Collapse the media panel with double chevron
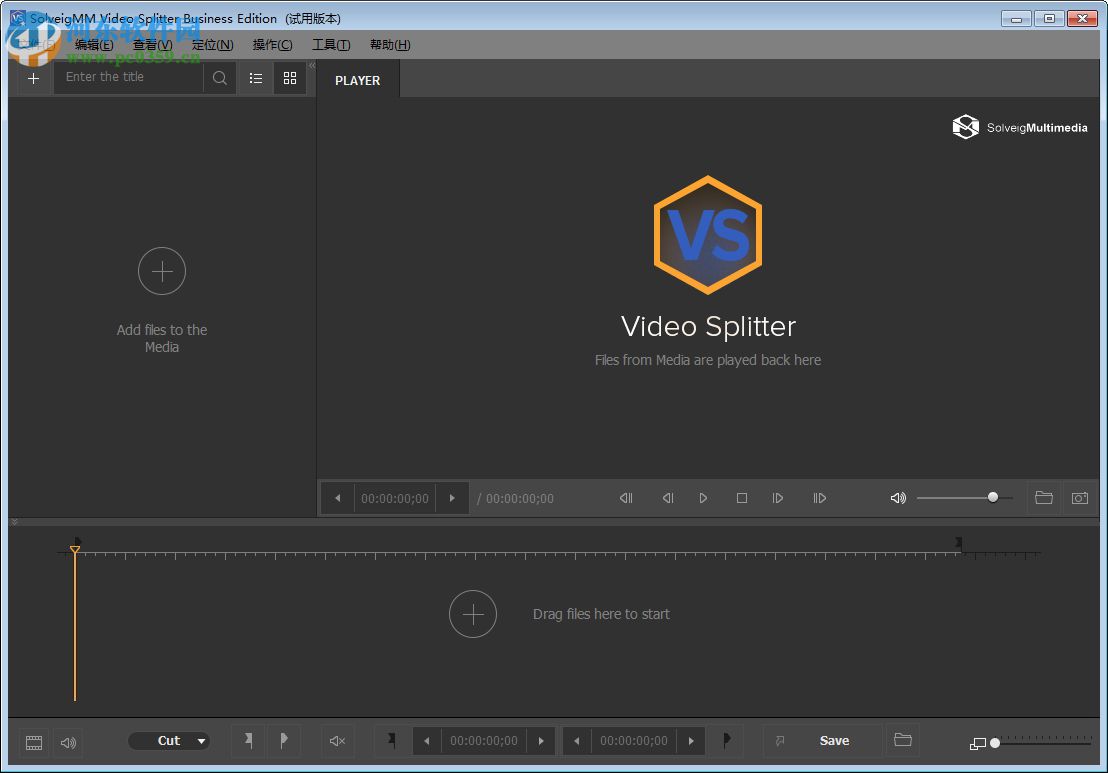The height and width of the screenshot is (773, 1108). pyautogui.click(x=311, y=66)
